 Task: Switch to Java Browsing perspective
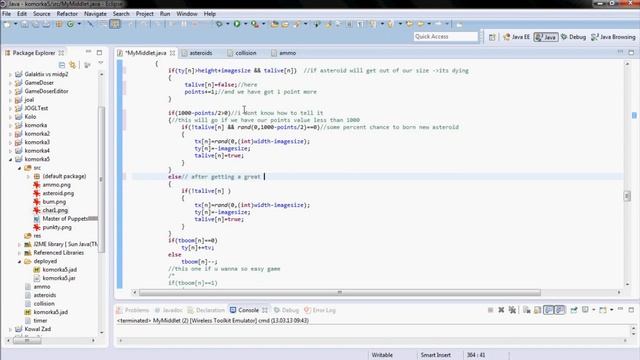click(x=613, y=37)
